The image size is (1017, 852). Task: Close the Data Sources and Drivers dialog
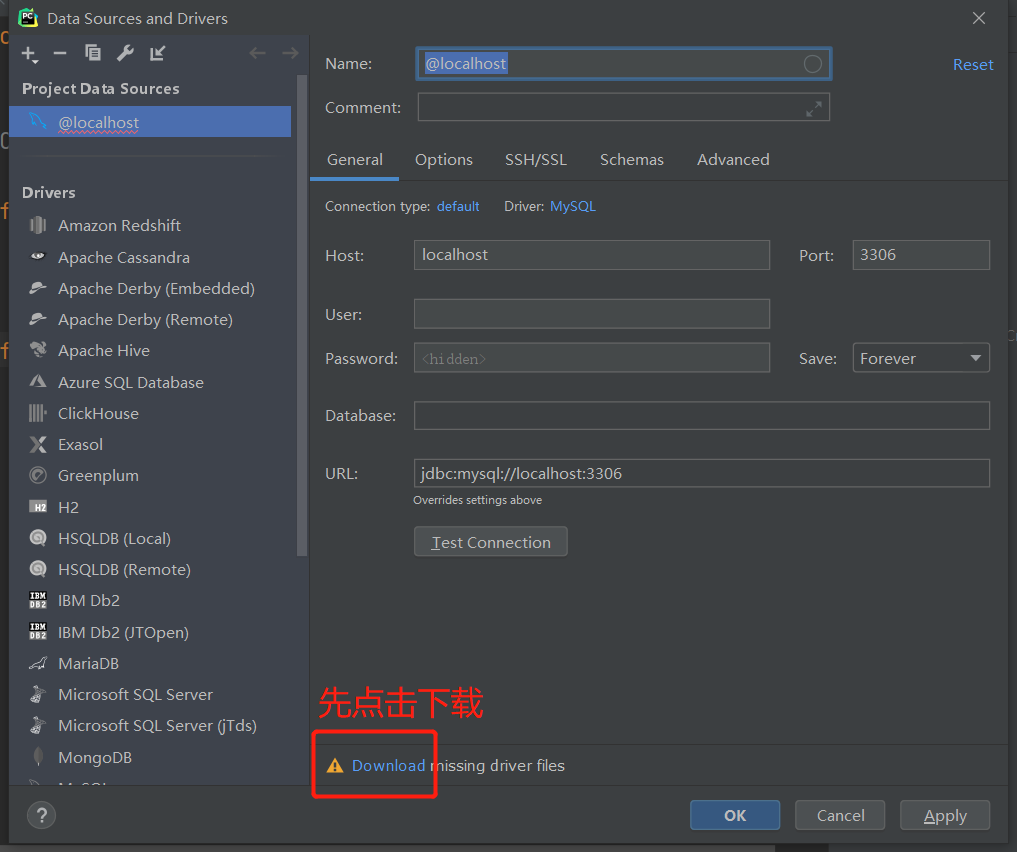pos(979,18)
